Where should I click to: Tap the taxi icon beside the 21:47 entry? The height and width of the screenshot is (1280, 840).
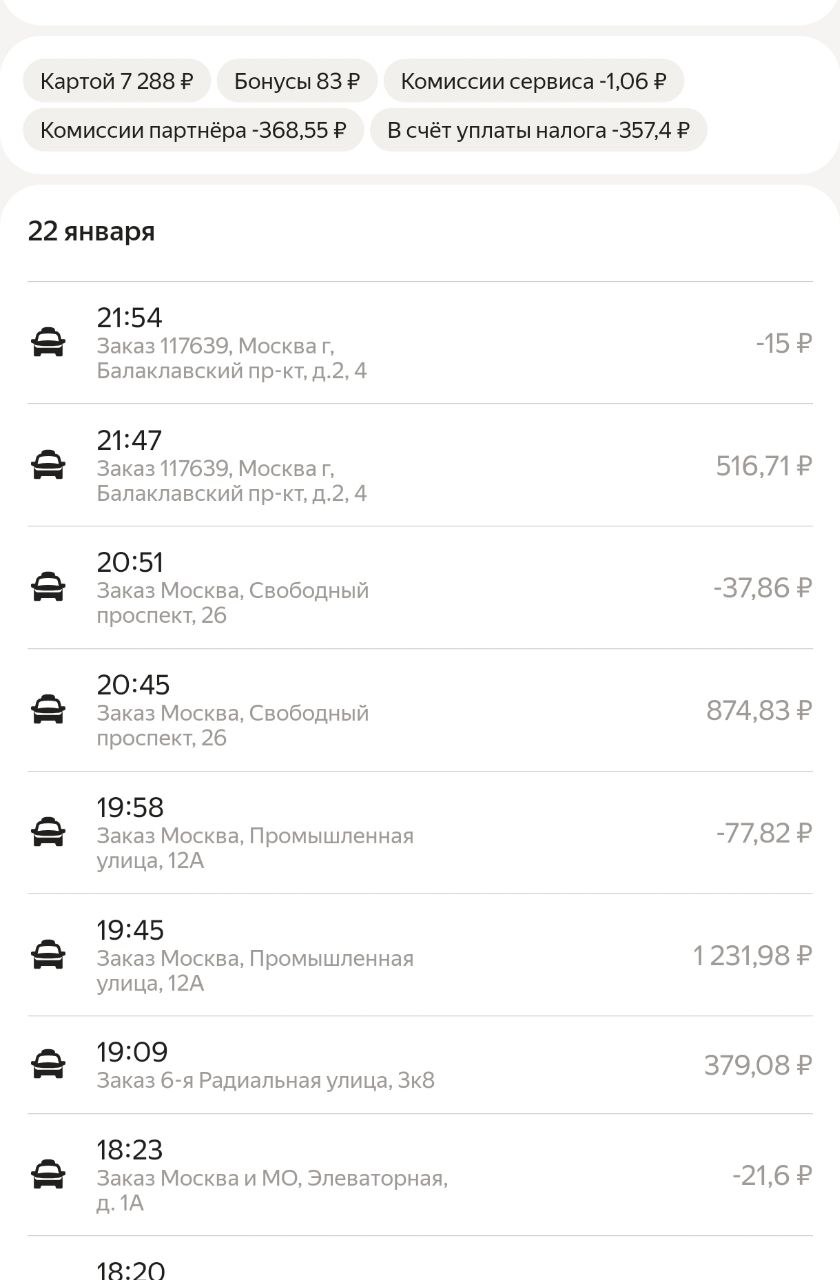click(48, 466)
